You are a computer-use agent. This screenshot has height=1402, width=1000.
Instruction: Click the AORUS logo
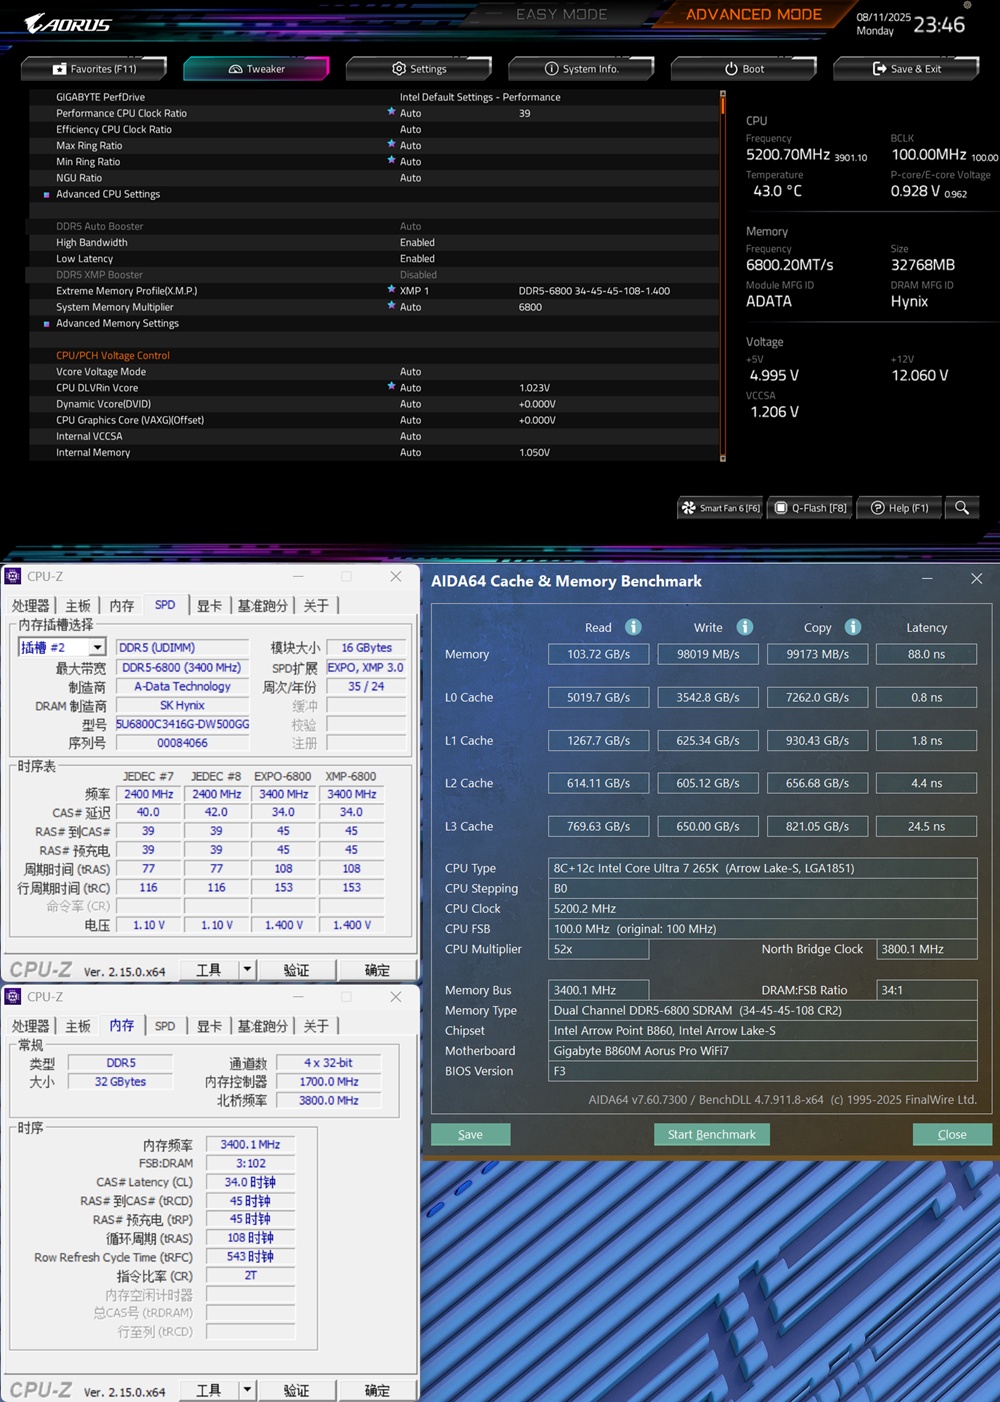tap(68, 23)
